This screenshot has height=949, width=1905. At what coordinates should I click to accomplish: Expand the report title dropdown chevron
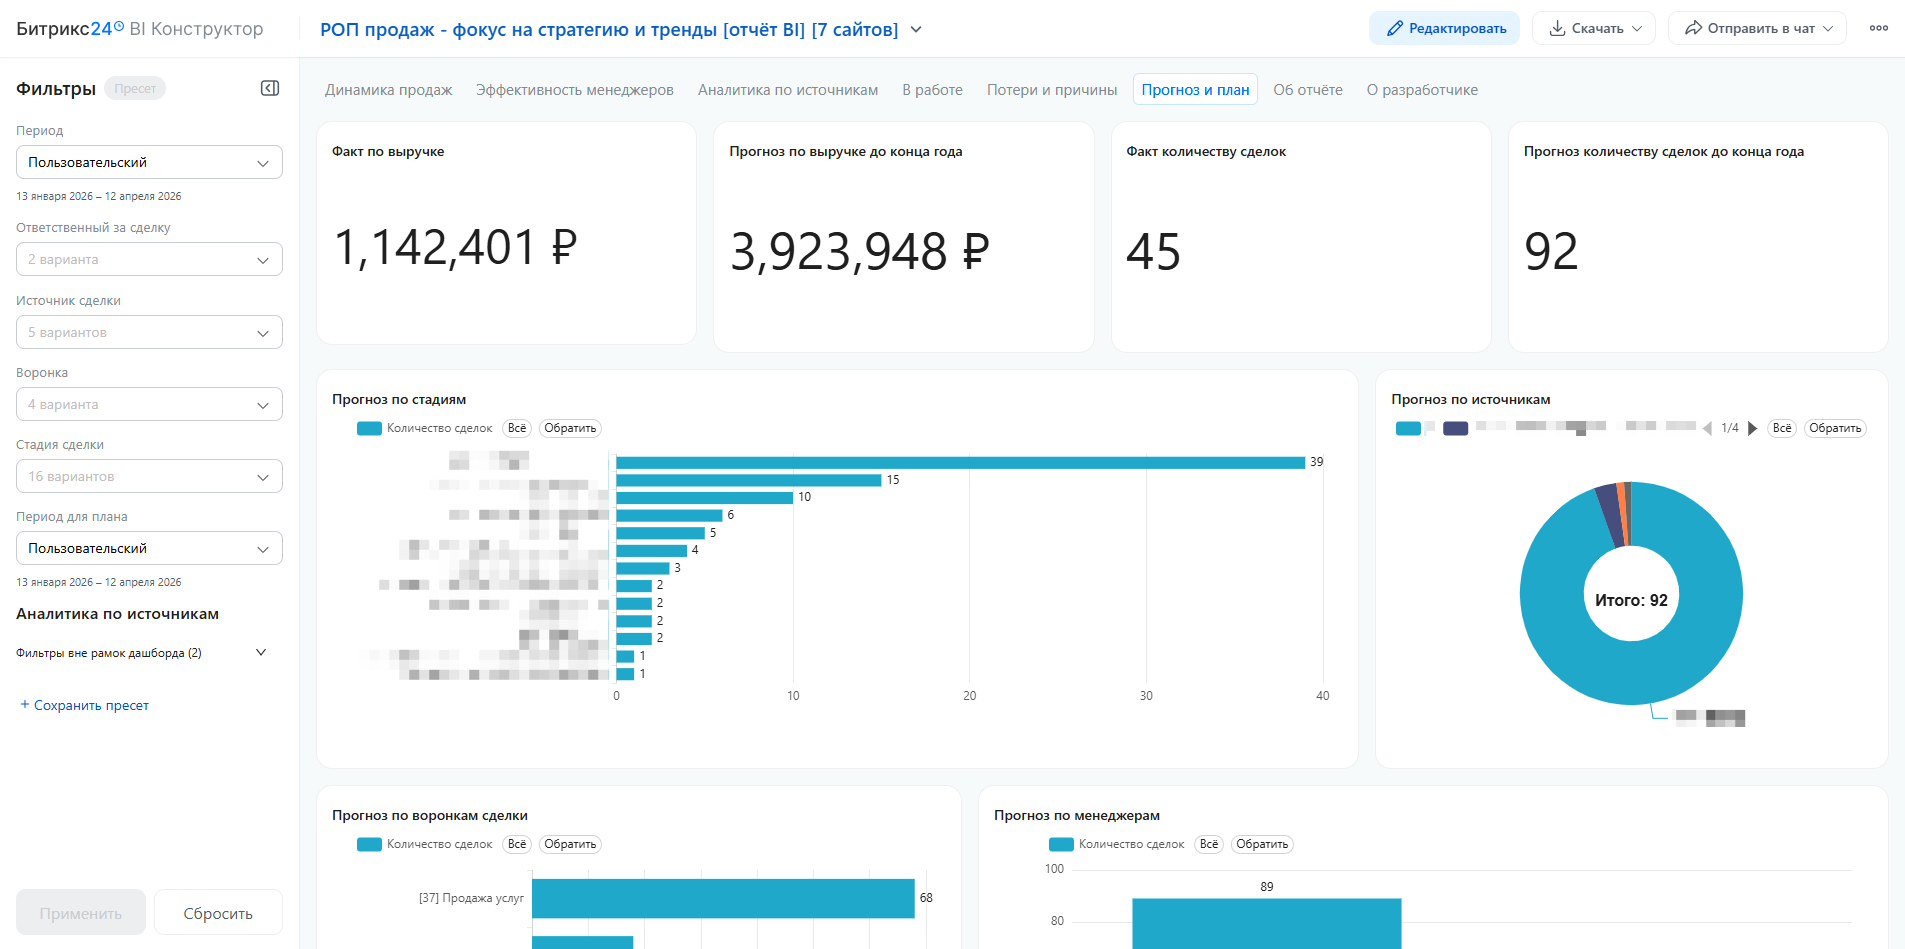[x=916, y=30]
